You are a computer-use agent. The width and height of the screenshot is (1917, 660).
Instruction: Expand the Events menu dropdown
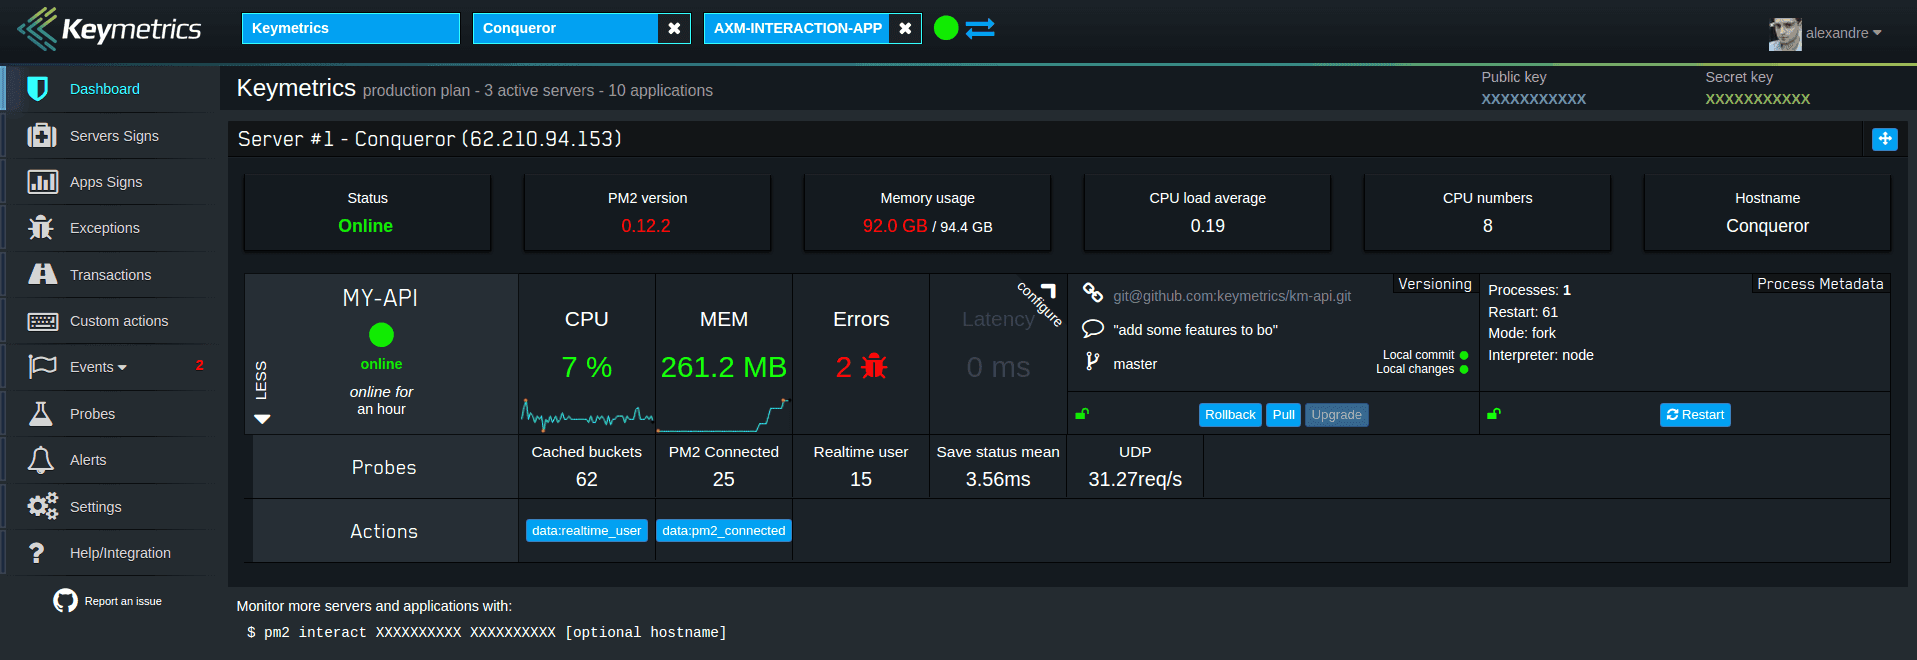click(x=98, y=367)
